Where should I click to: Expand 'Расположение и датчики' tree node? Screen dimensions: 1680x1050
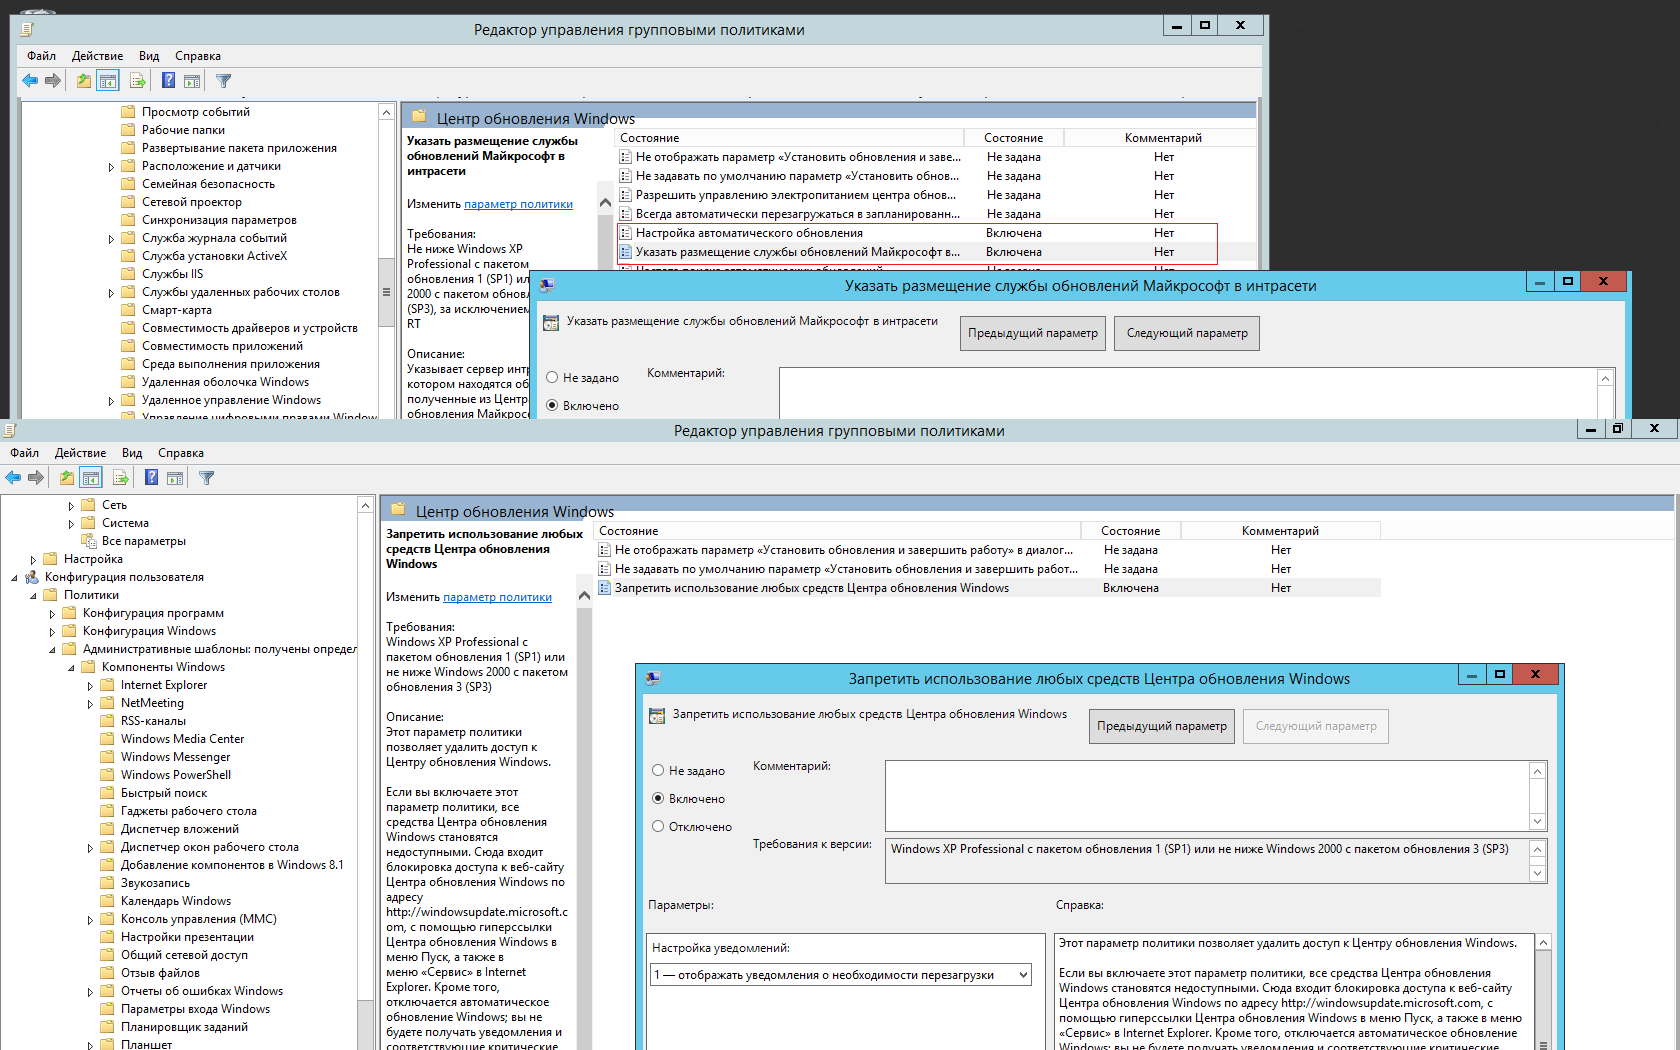111,167
